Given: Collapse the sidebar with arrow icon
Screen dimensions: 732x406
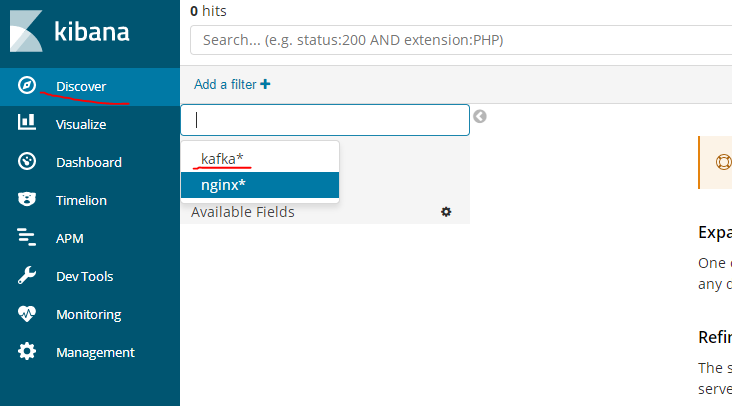Looking at the screenshot, I should (480, 116).
